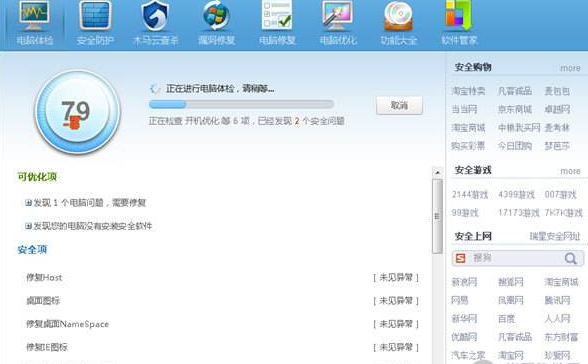
Task: Open the 新华网 link
Action: [x=464, y=319]
